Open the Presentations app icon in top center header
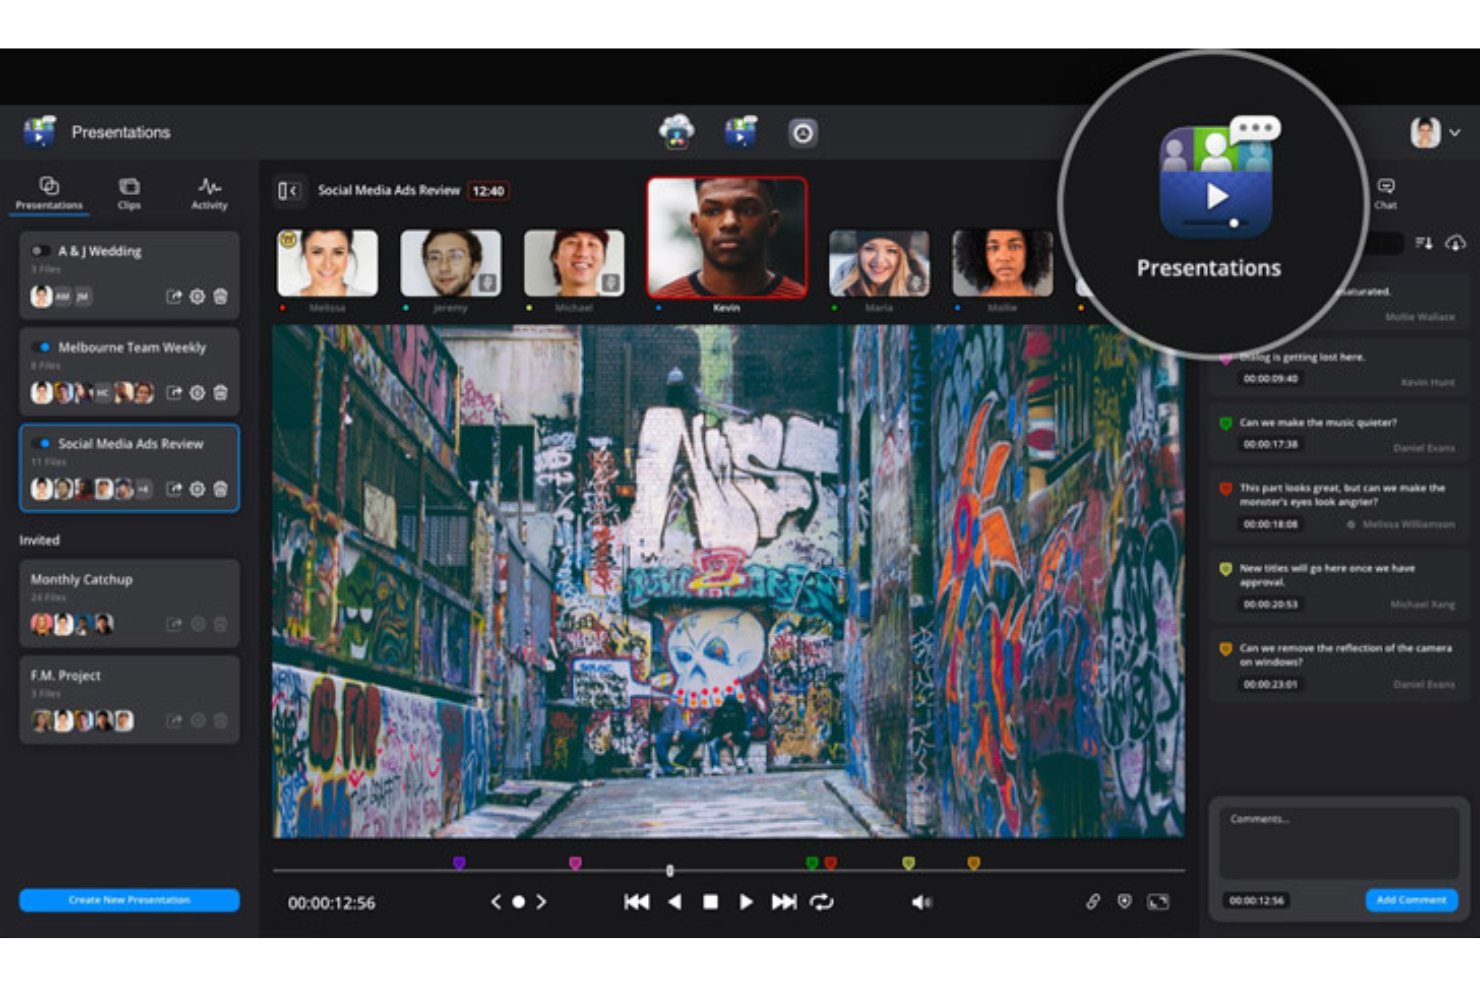The image size is (1480, 987). 741,132
